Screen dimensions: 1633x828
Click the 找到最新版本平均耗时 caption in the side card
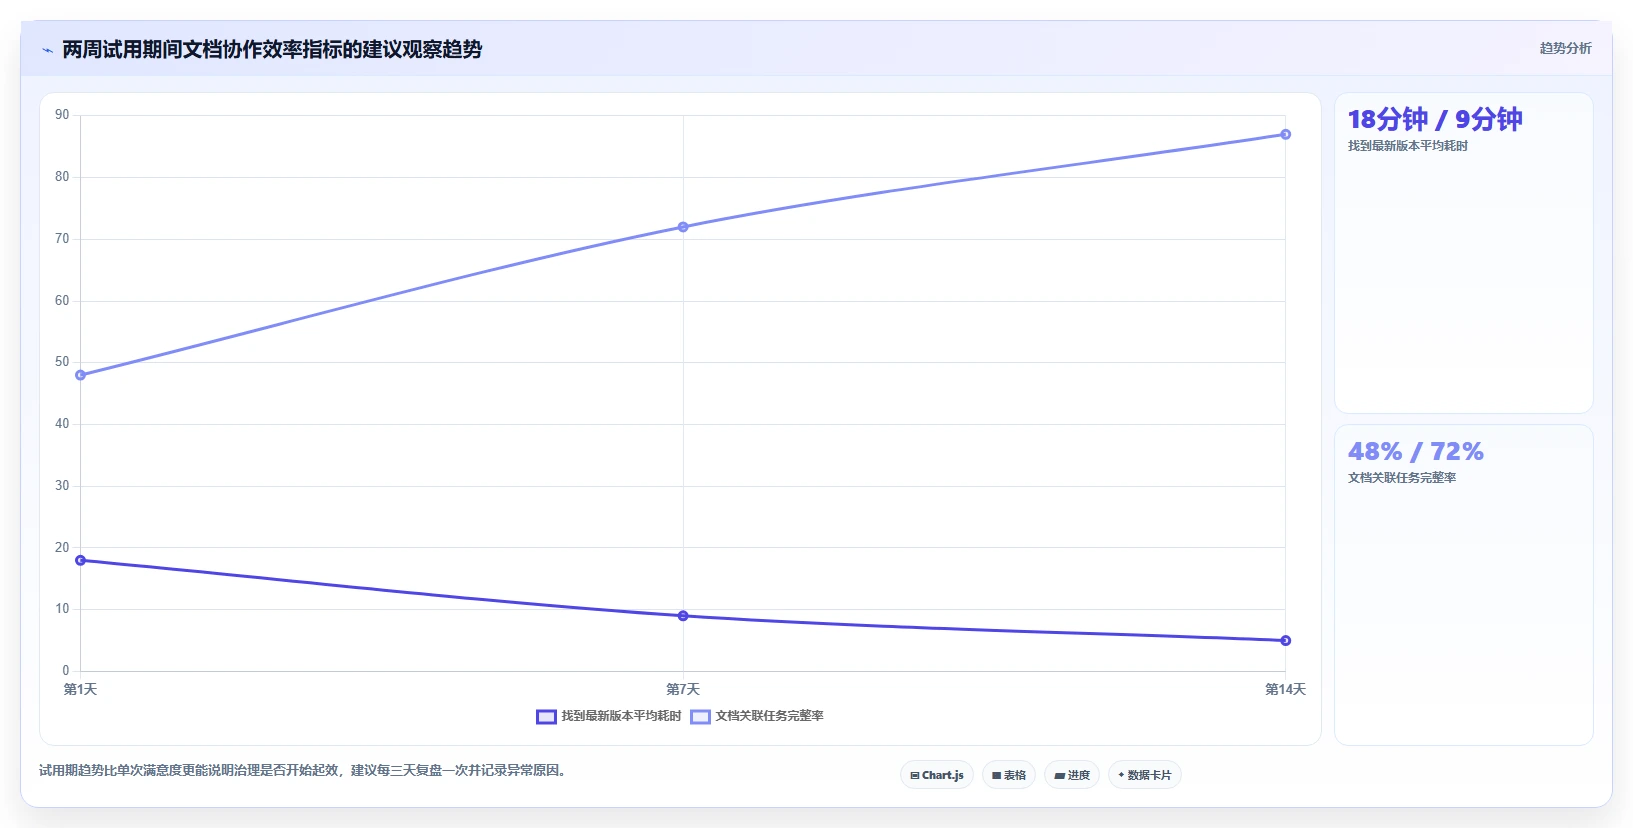tap(1408, 146)
